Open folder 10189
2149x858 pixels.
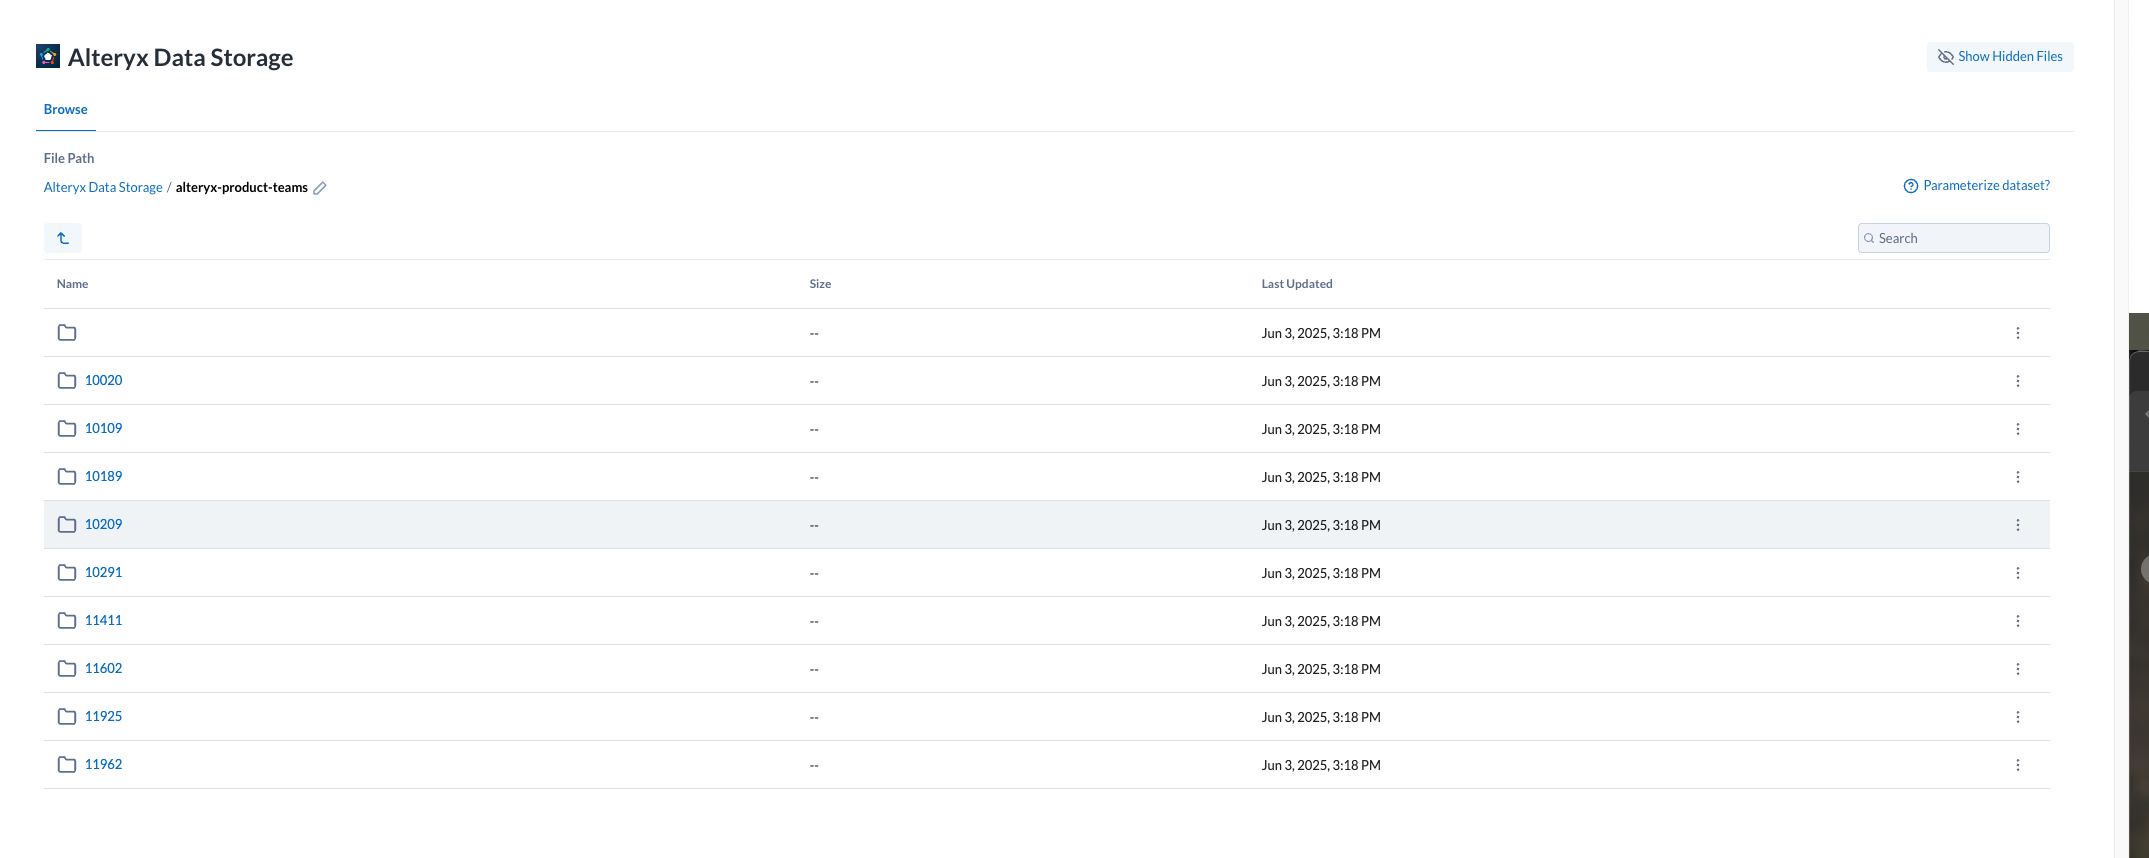(x=103, y=477)
